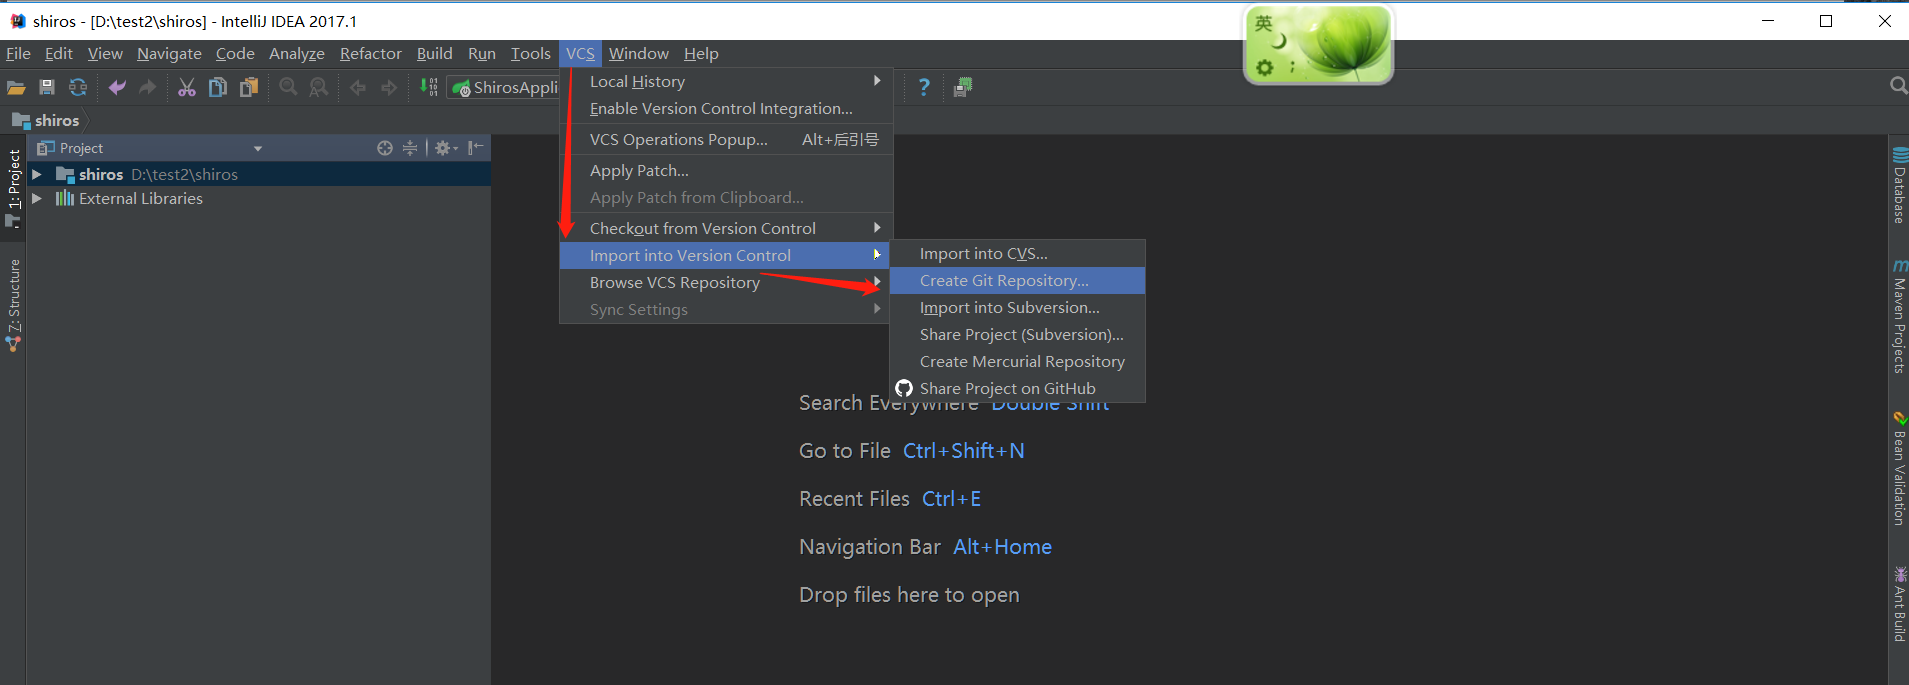Click the Synchronize refresh toolbar icon
Viewport: 1909px width, 685px height.
(78, 88)
